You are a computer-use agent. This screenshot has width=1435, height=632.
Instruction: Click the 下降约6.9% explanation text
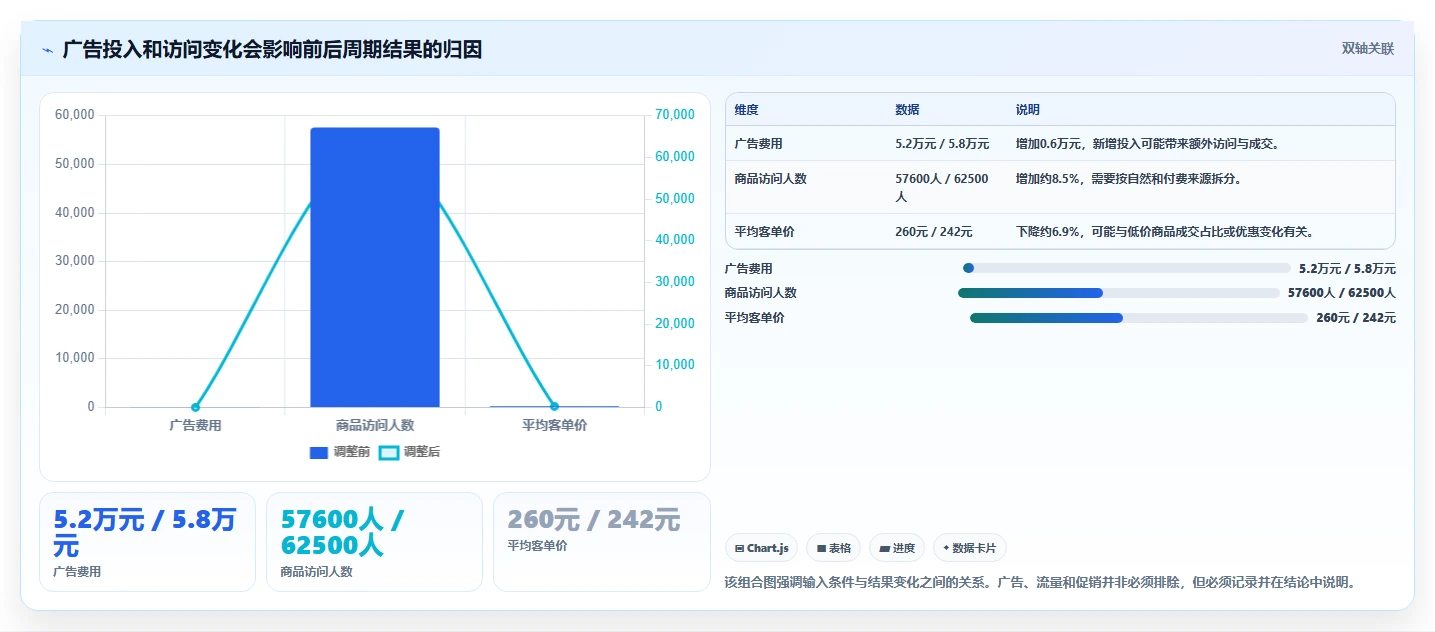point(1165,232)
